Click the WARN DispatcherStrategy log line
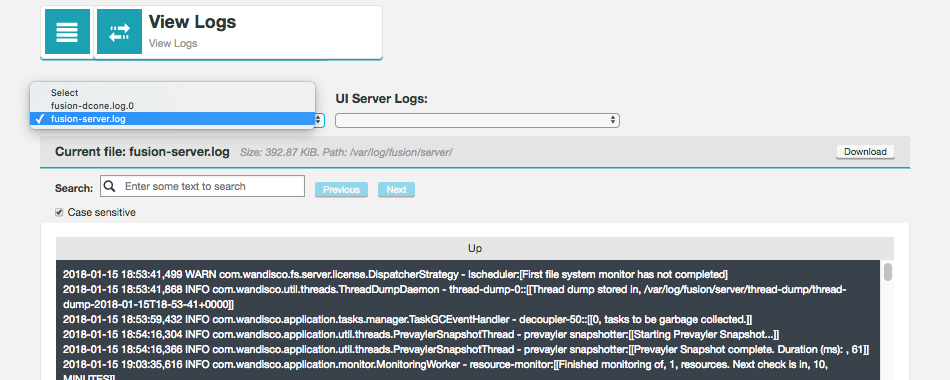This screenshot has height=380, width=950. pos(395,275)
